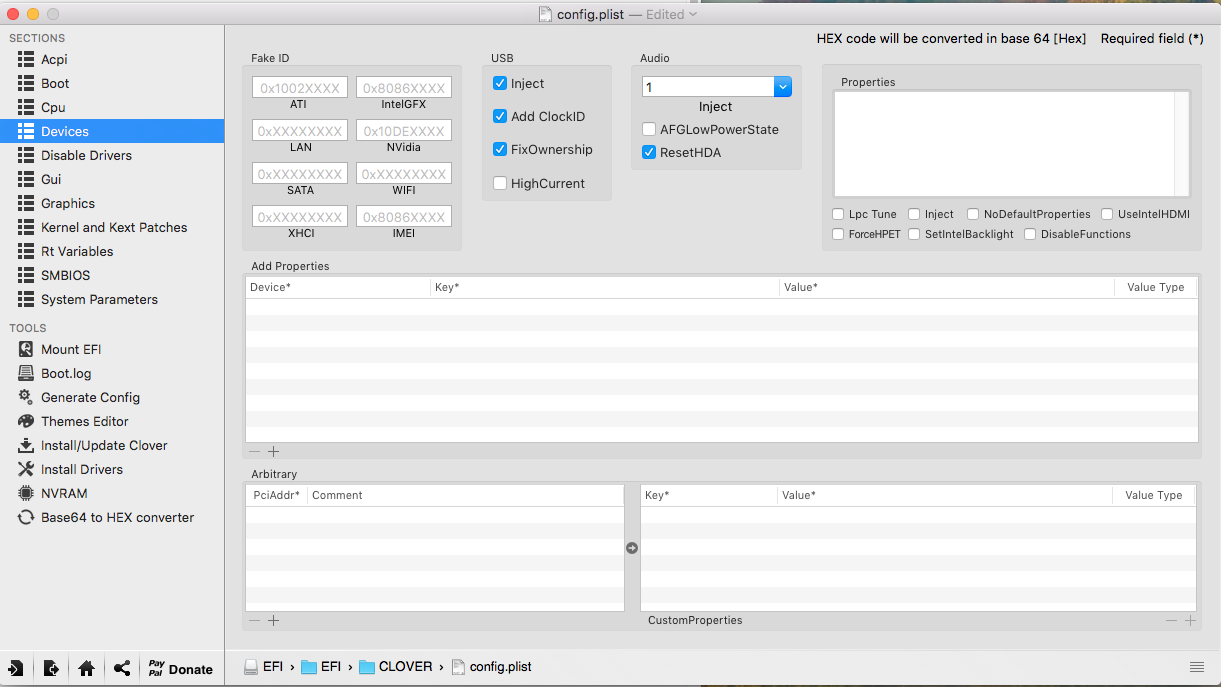Uncheck the USB Inject checkbox

[500, 83]
